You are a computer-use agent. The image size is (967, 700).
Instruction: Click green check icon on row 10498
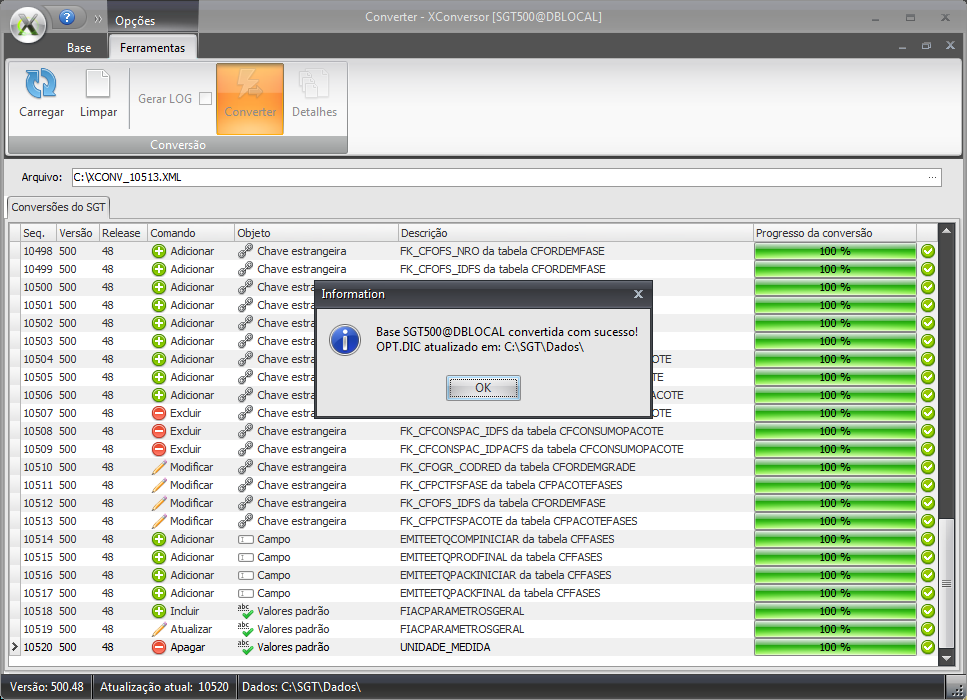[x=927, y=251]
